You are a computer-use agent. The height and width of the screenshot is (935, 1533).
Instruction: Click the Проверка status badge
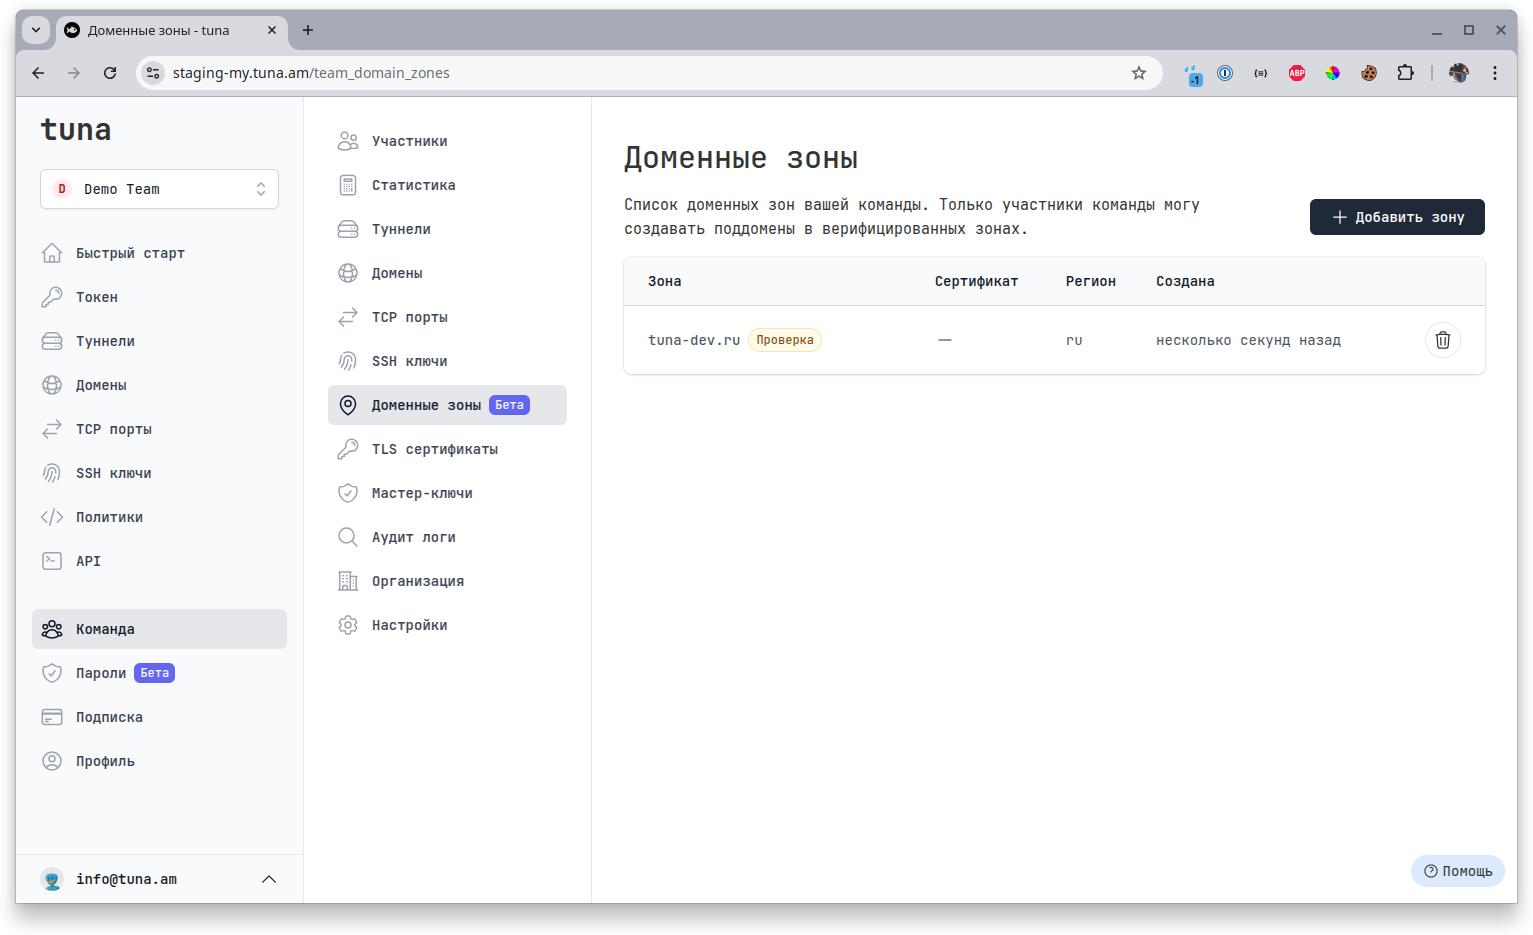[785, 340]
